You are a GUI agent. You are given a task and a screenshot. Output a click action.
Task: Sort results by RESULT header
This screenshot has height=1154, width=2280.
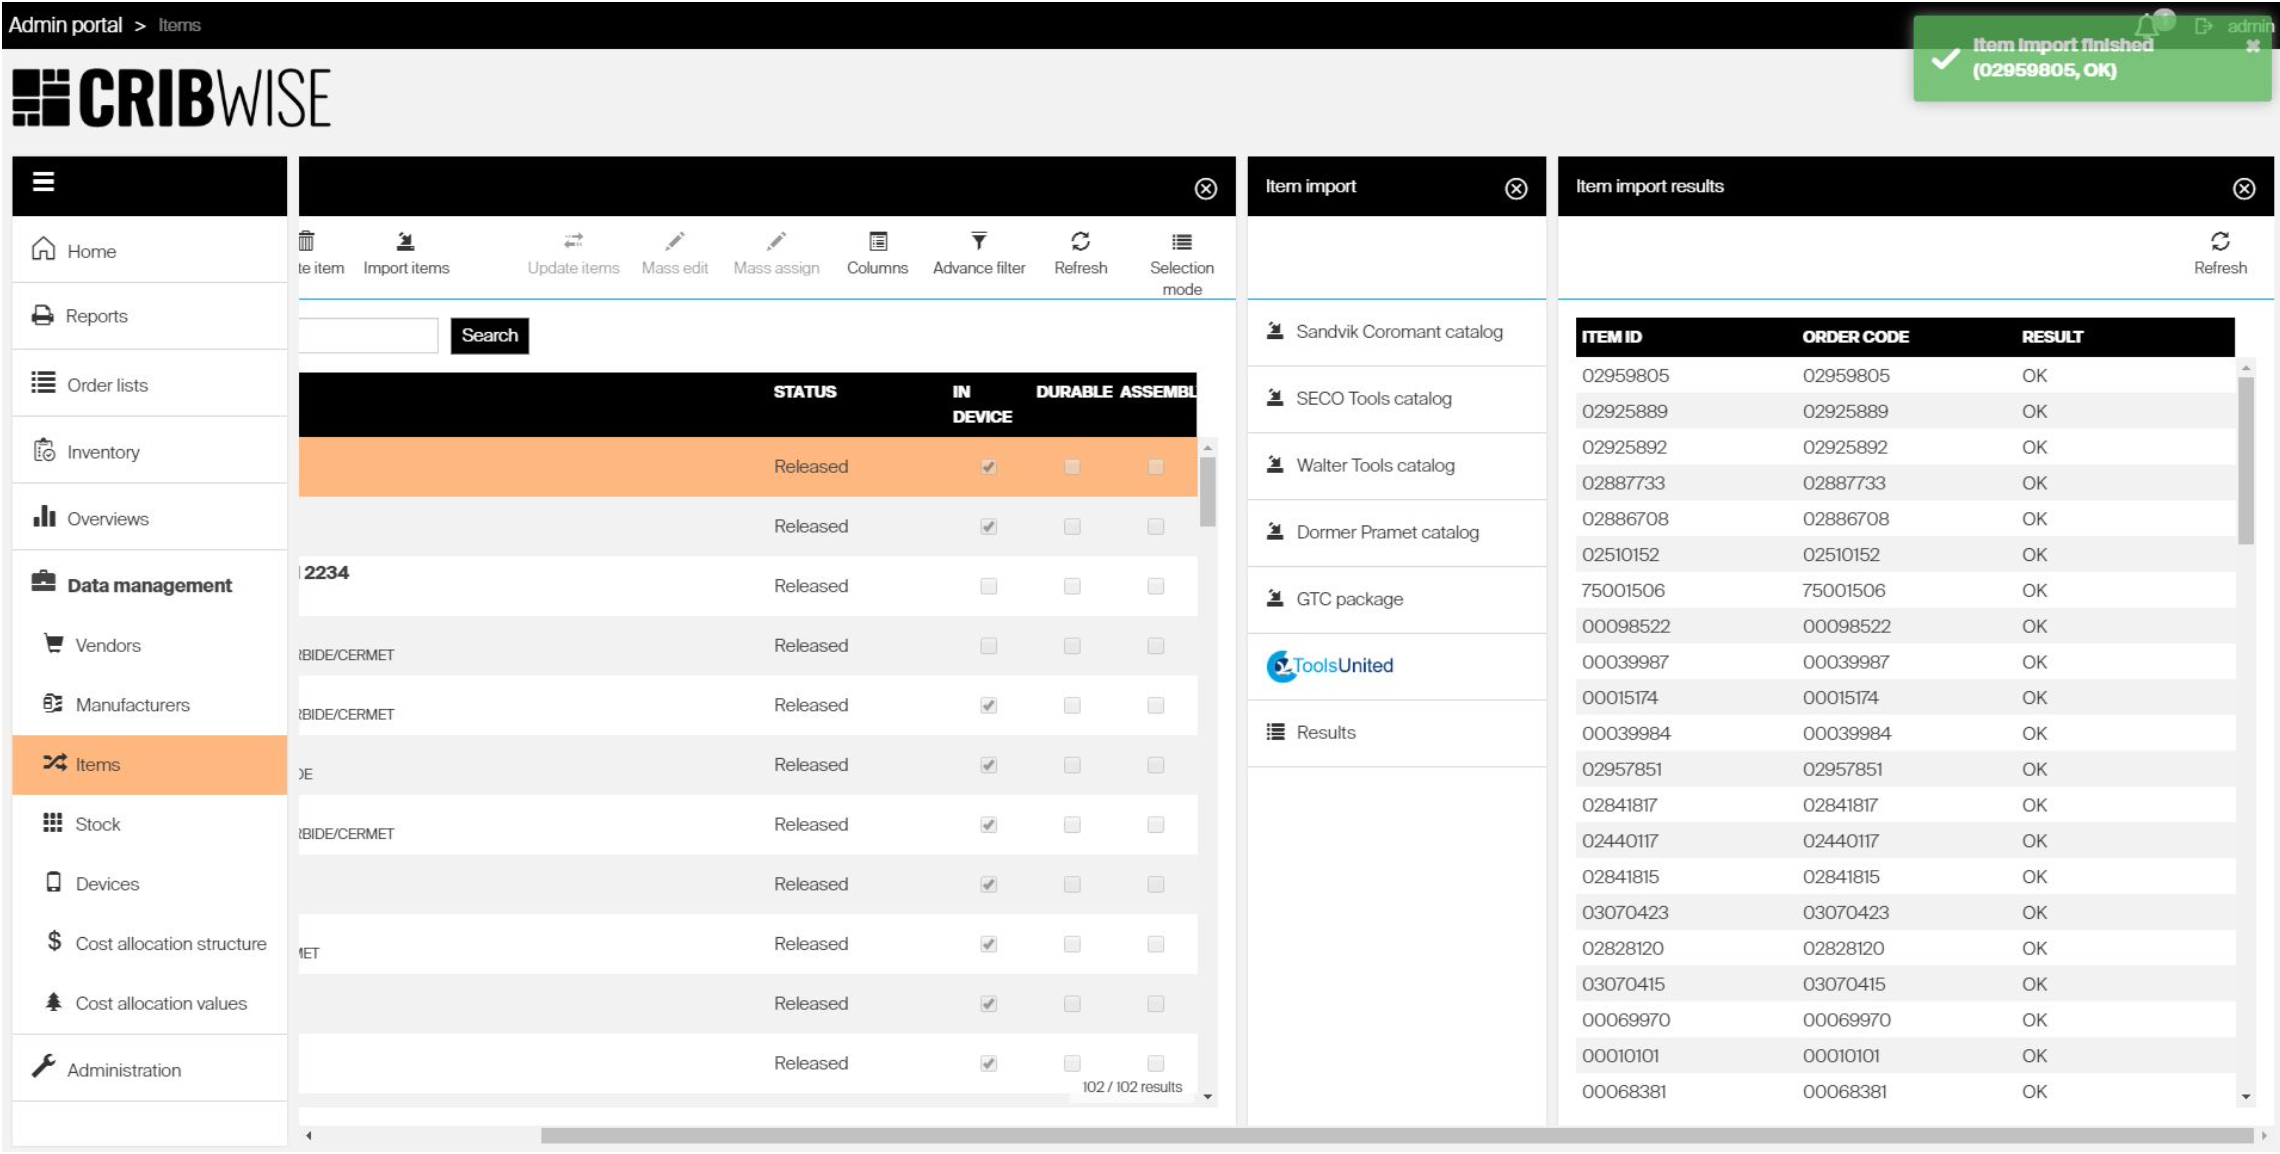click(x=2052, y=337)
